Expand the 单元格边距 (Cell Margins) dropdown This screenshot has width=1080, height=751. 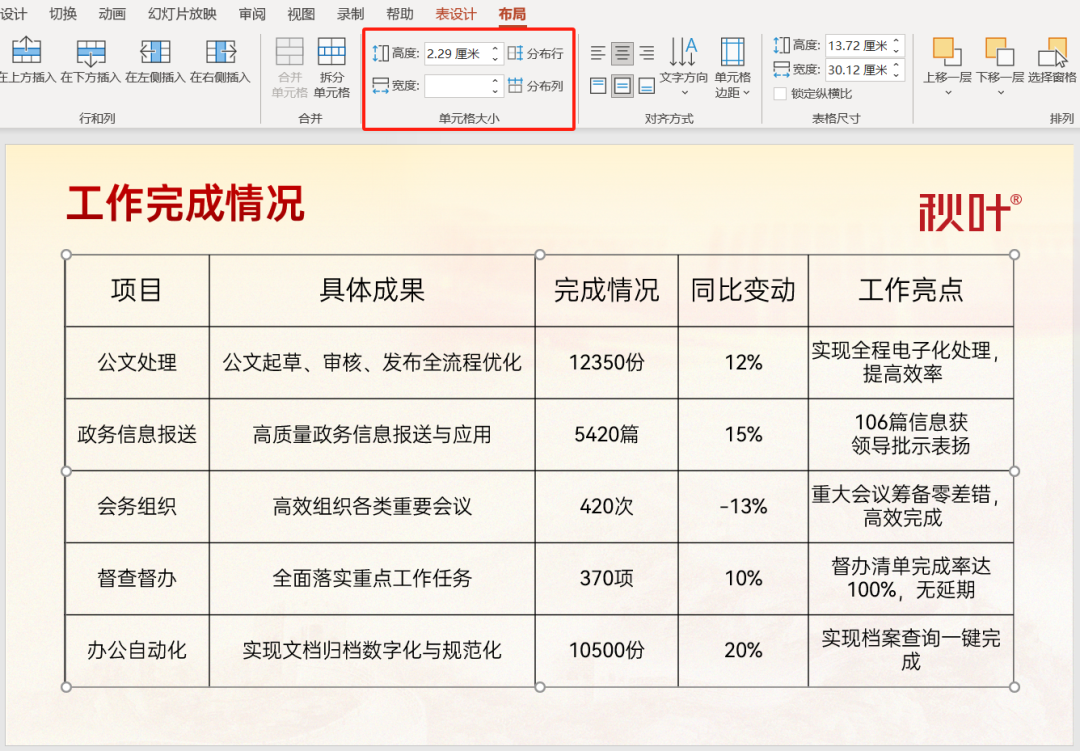(733, 68)
